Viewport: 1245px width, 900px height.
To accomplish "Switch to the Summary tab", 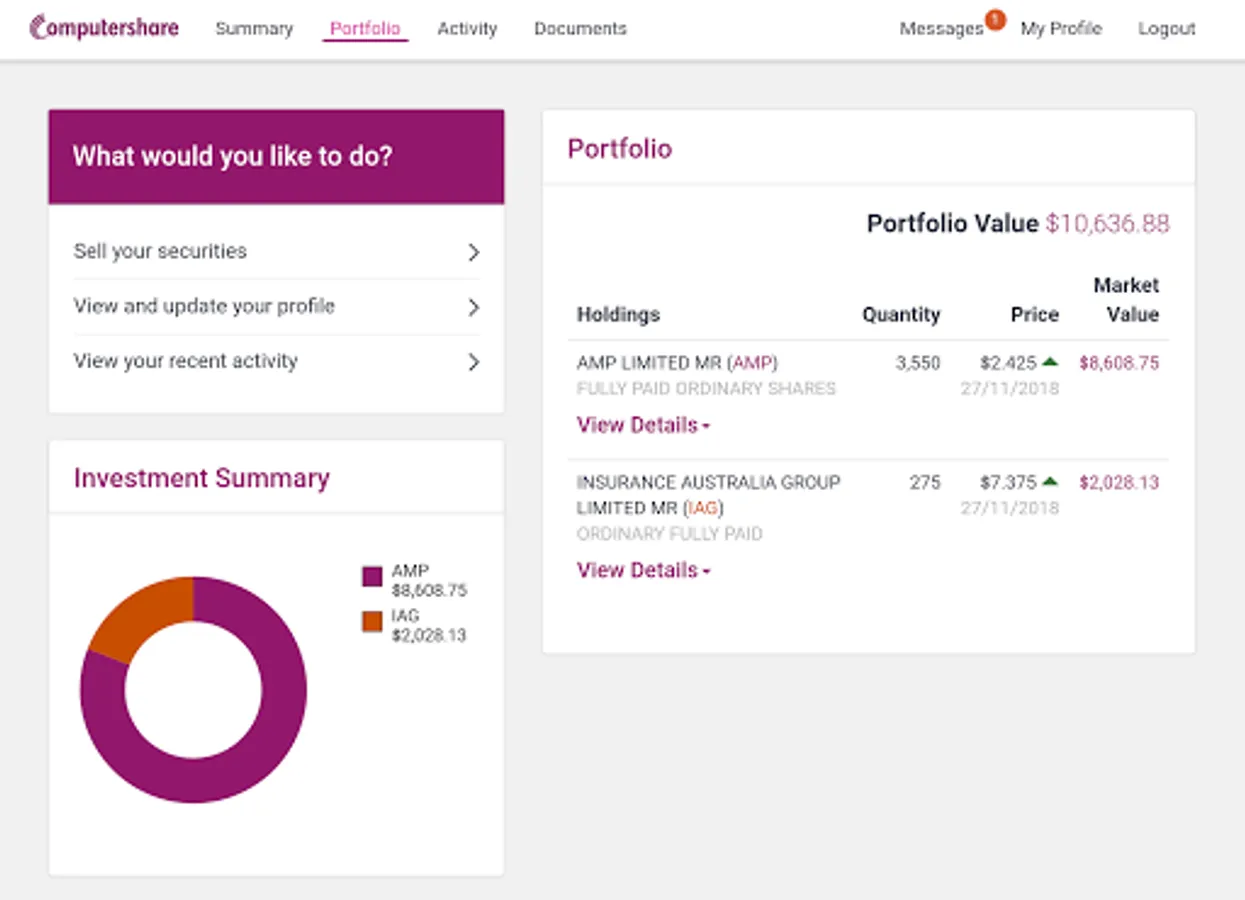I will [254, 29].
